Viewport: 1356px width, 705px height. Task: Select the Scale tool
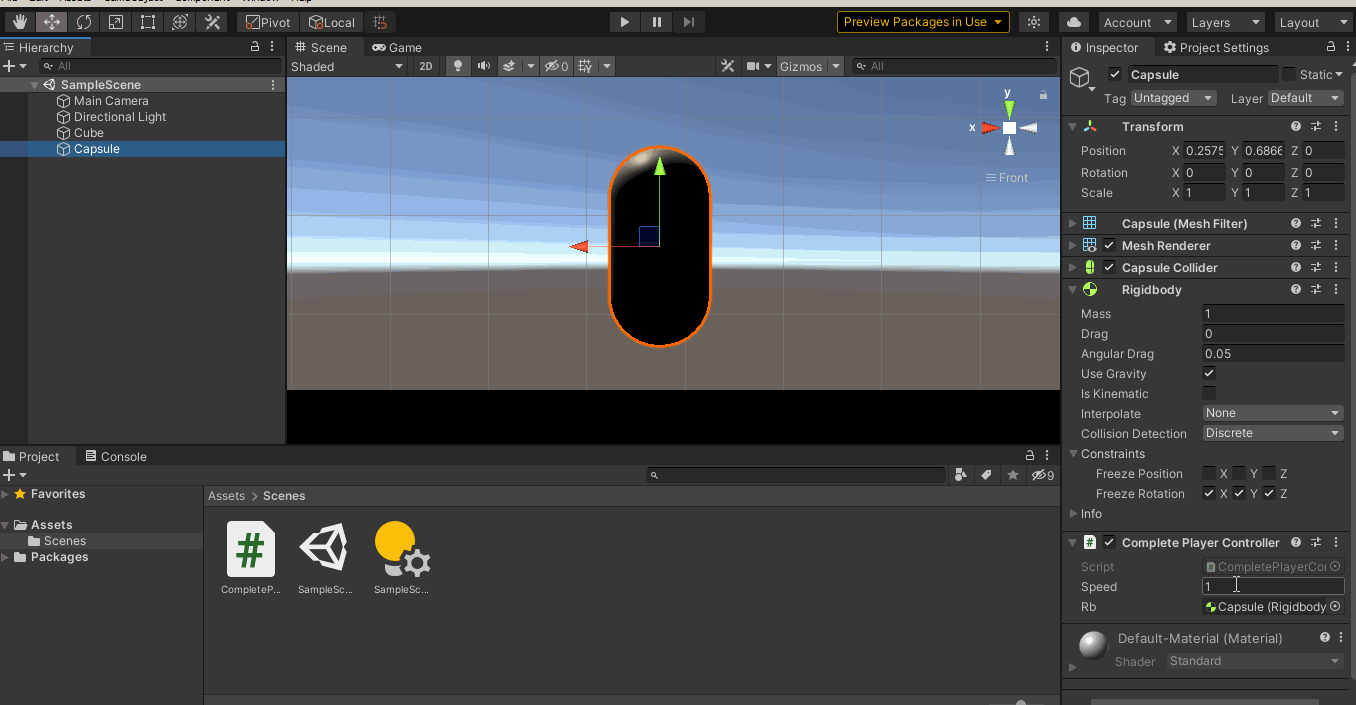click(115, 22)
